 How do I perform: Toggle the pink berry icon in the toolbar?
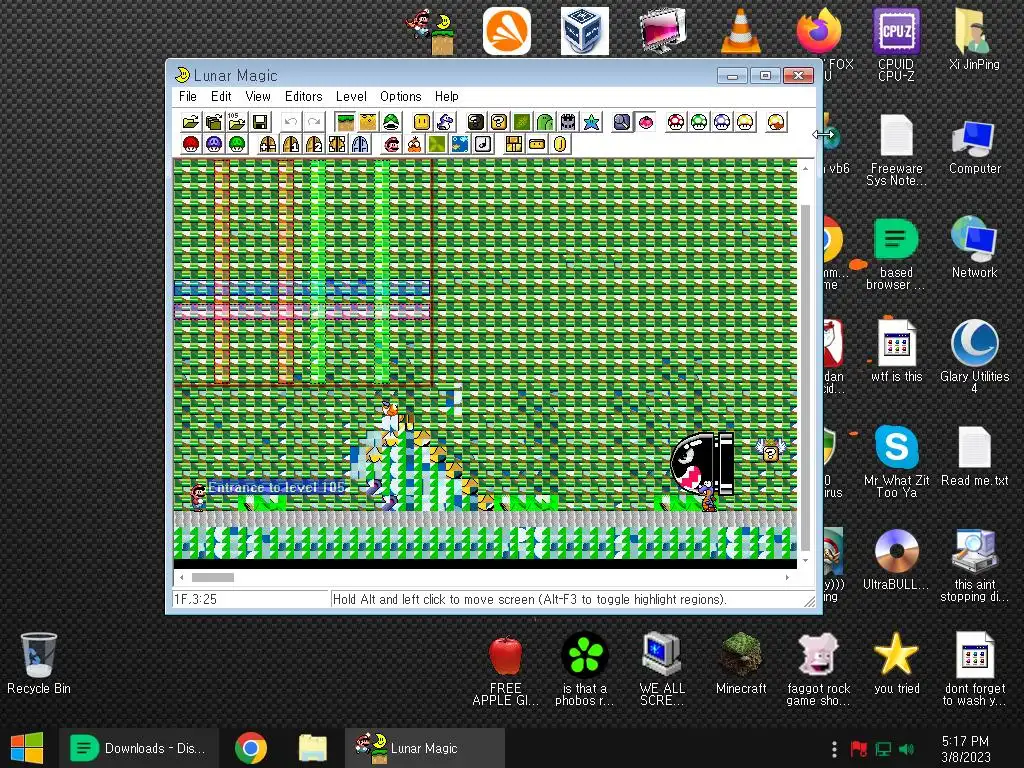coord(646,122)
